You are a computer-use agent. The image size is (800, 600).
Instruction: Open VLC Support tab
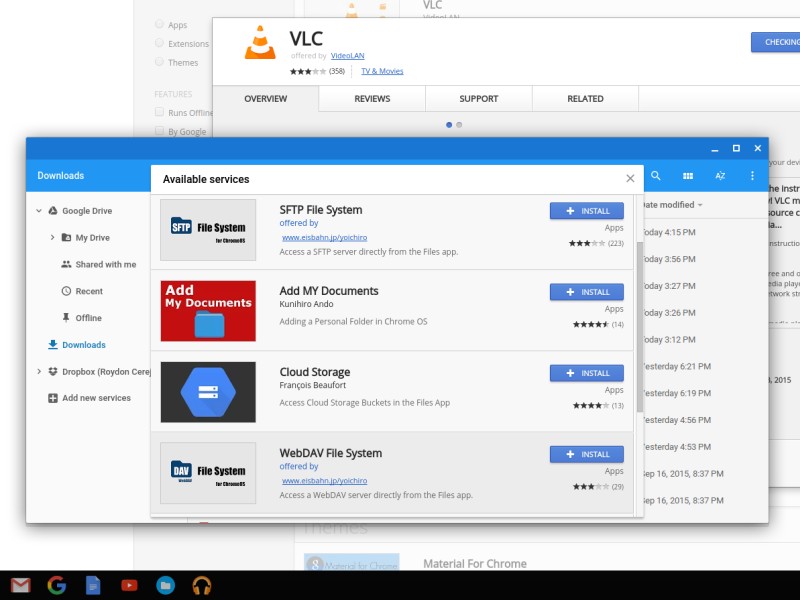pos(479,98)
